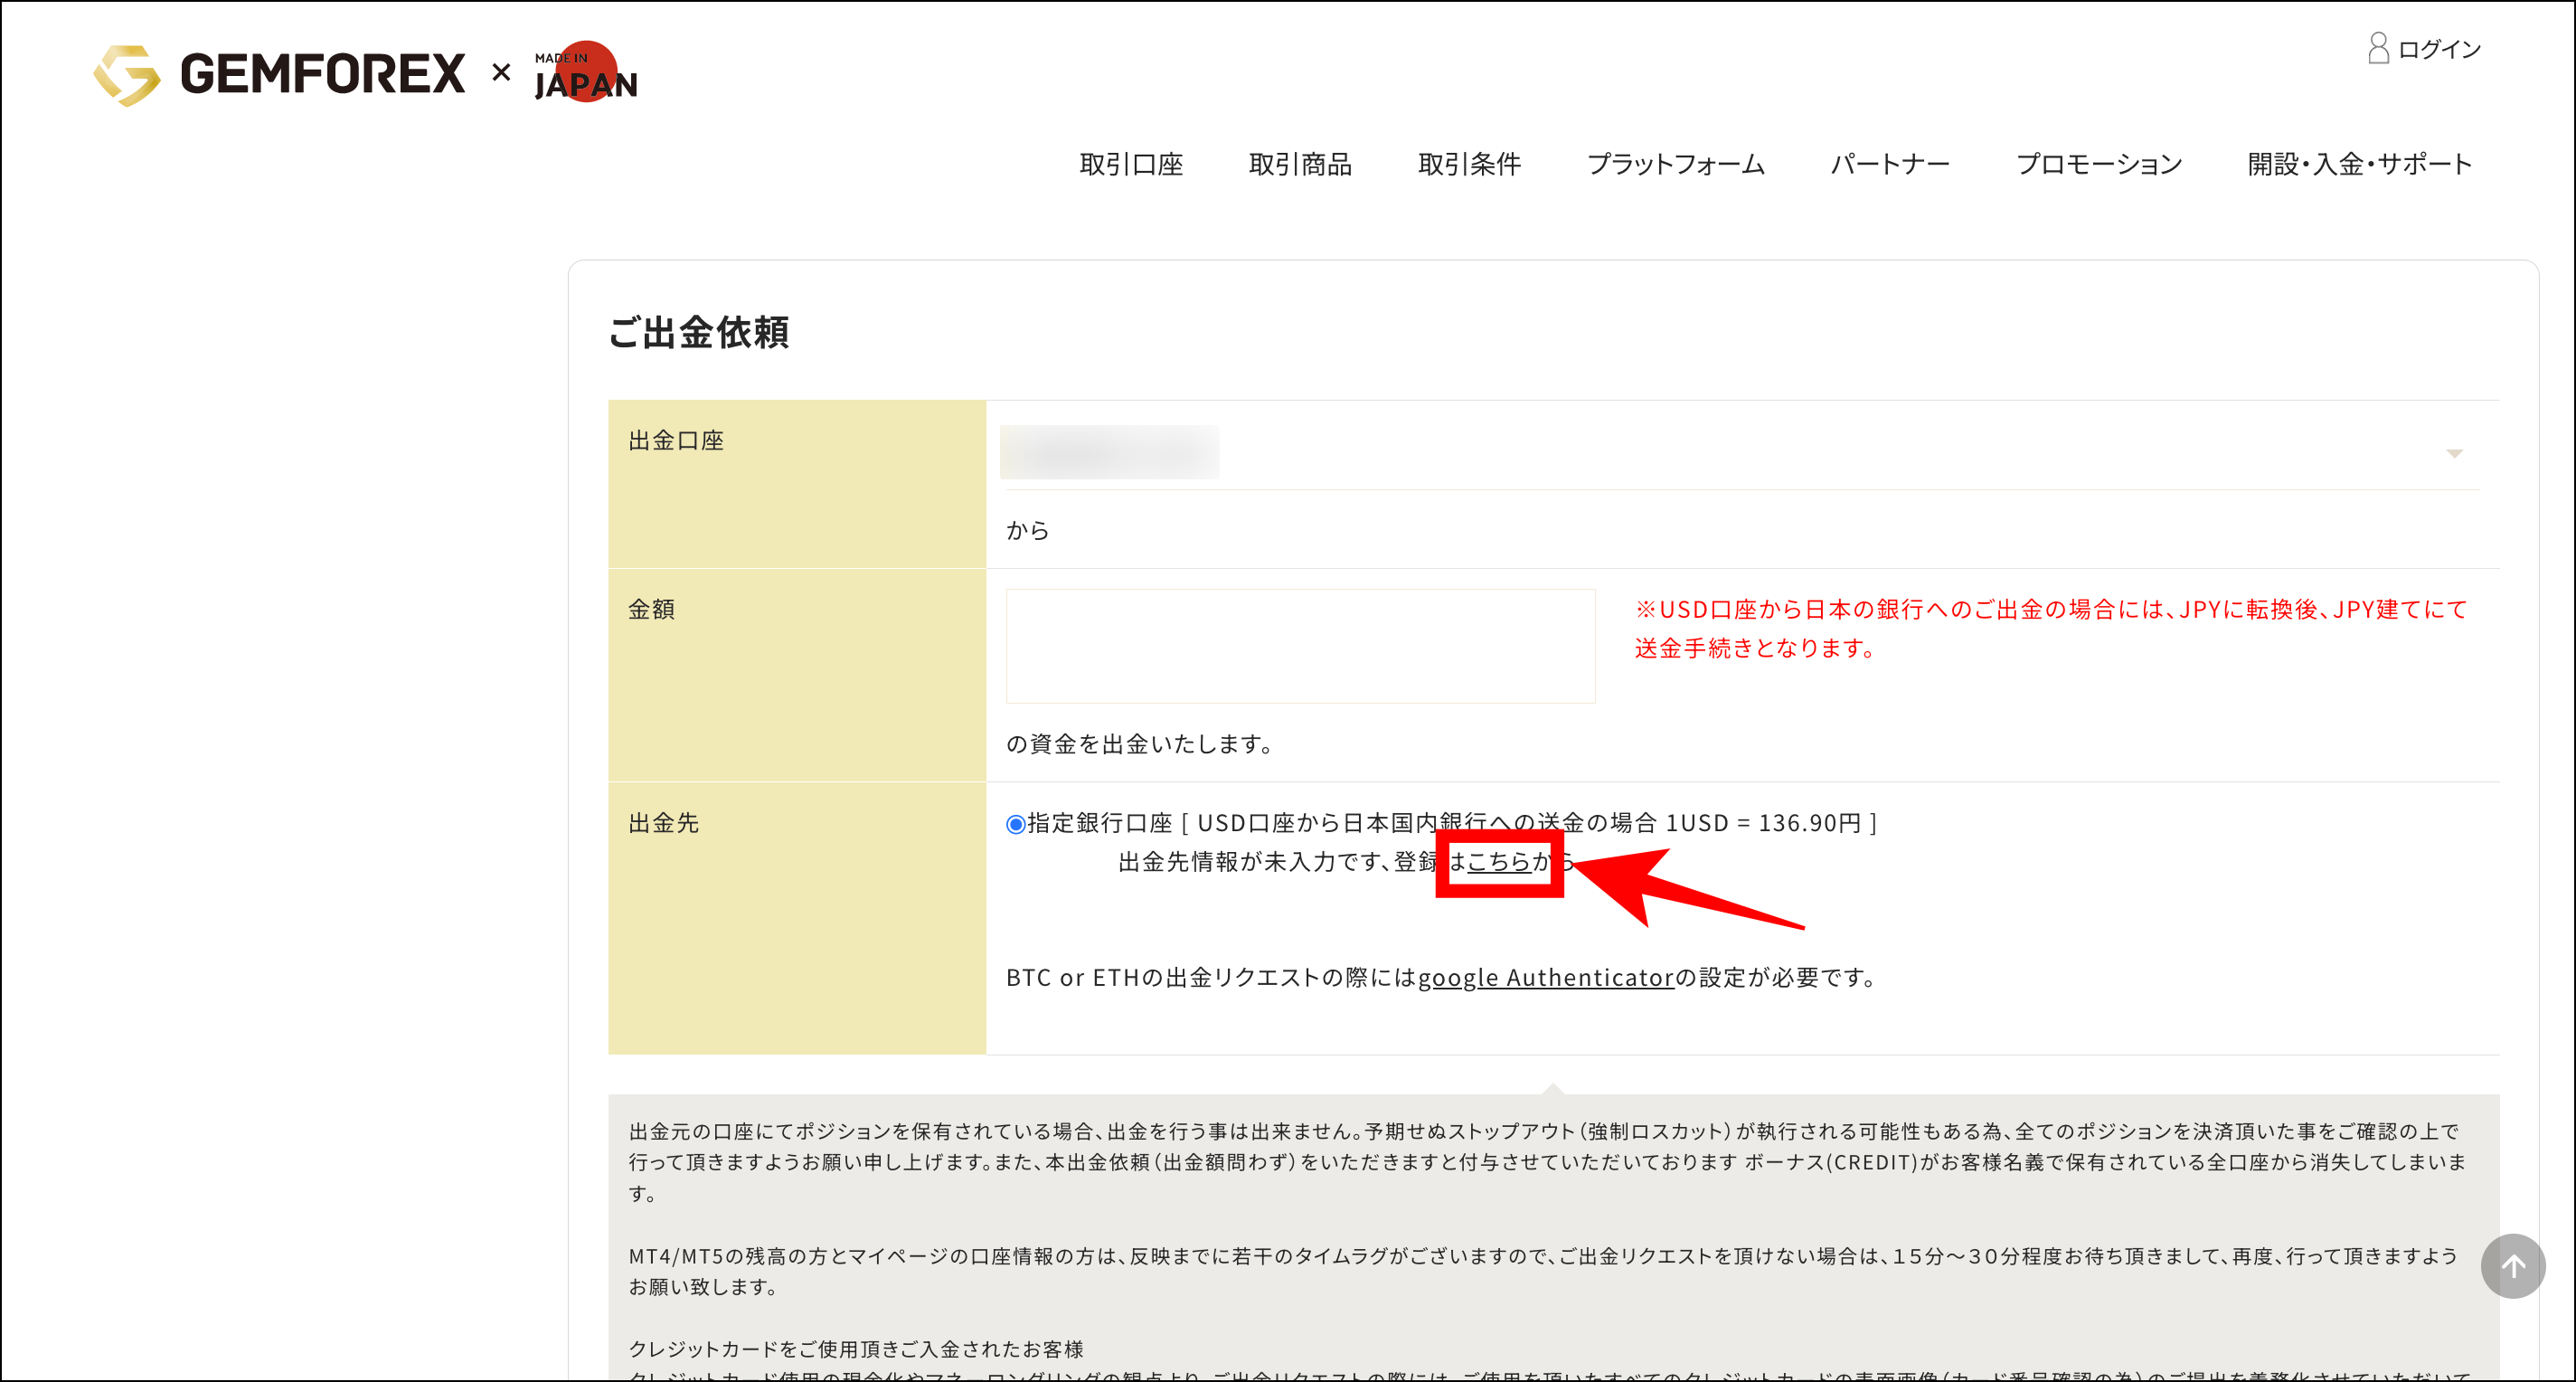Click the red USD口座 conversion notice text
The width and height of the screenshot is (2576, 1382).
click(2050, 628)
